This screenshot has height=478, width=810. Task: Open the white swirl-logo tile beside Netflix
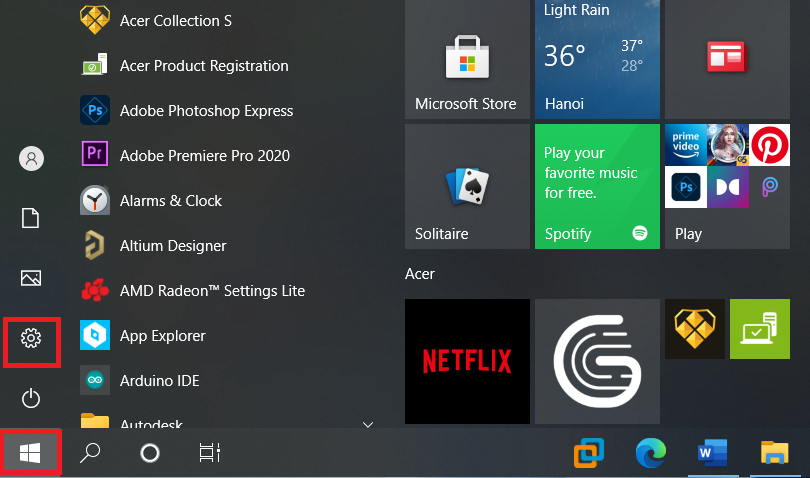[597, 361]
